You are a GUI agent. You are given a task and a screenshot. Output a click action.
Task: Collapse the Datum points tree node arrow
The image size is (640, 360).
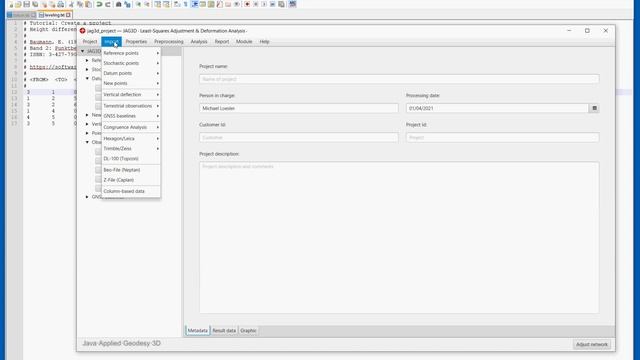pyautogui.click(x=87, y=78)
